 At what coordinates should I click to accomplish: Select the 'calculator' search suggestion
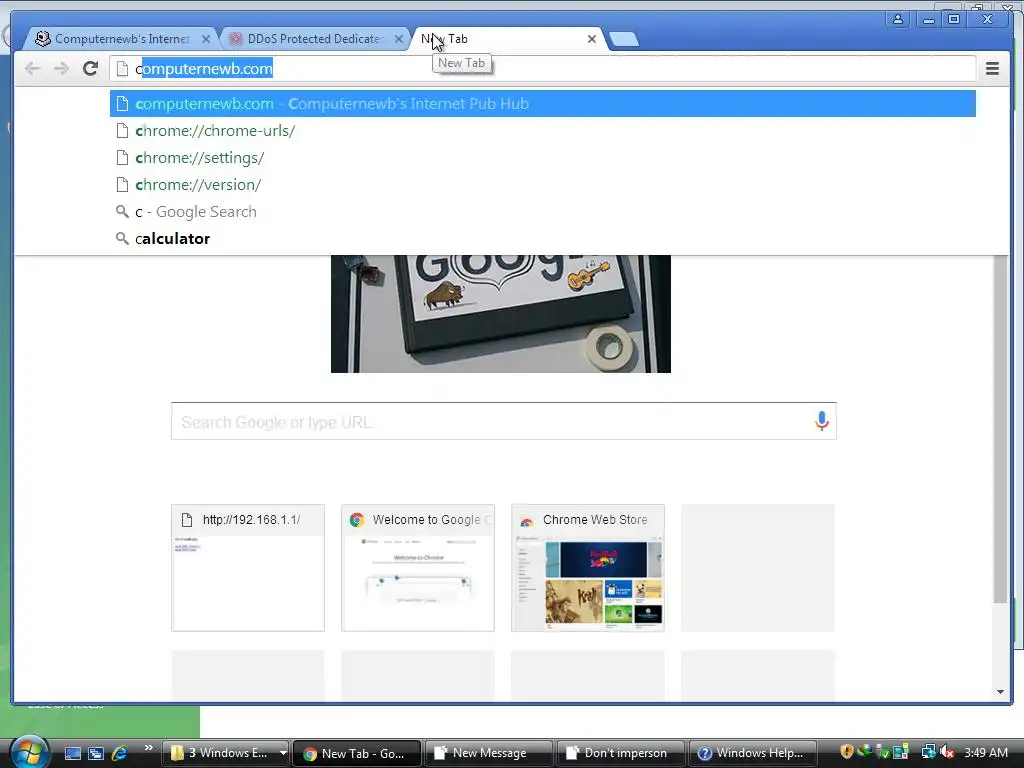543,239
